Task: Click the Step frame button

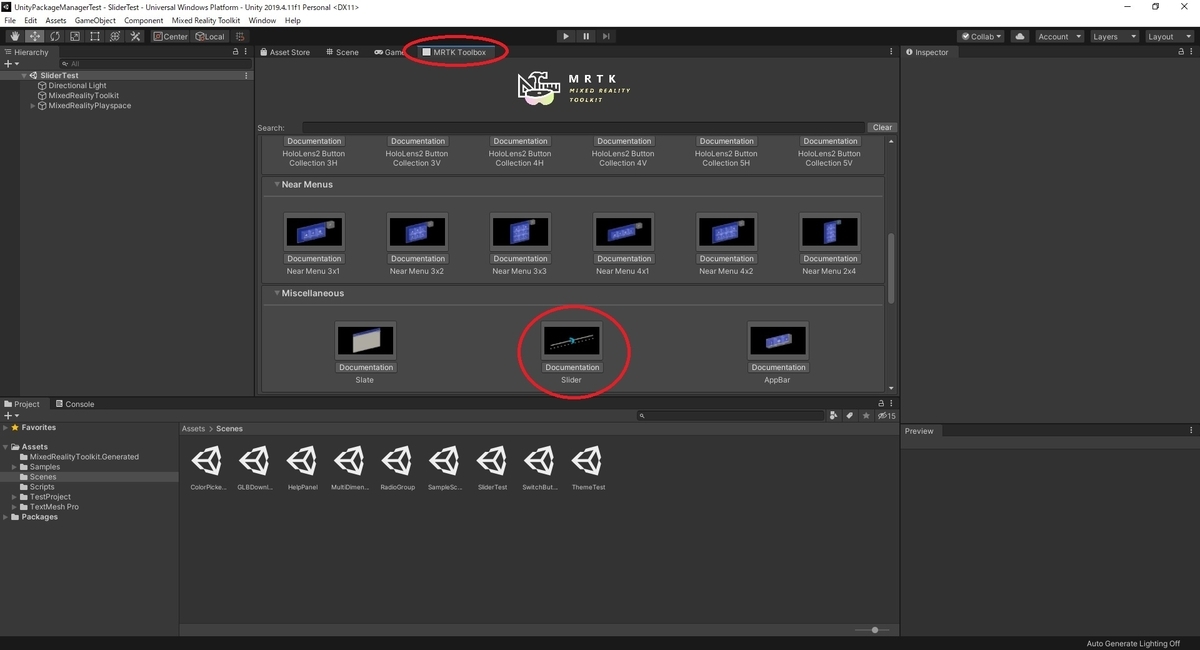Action: [x=606, y=36]
